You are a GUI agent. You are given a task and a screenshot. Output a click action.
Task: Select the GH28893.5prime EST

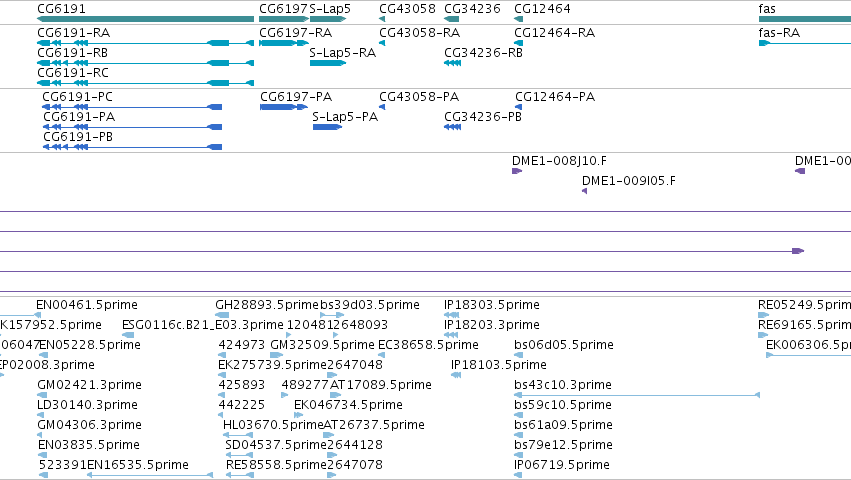point(222,315)
